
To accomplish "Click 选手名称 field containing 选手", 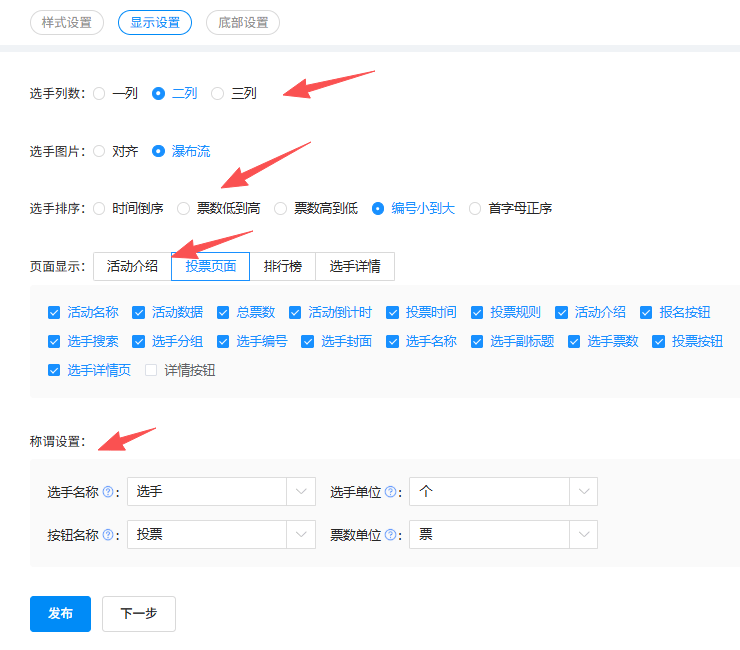I will [207, 491].
